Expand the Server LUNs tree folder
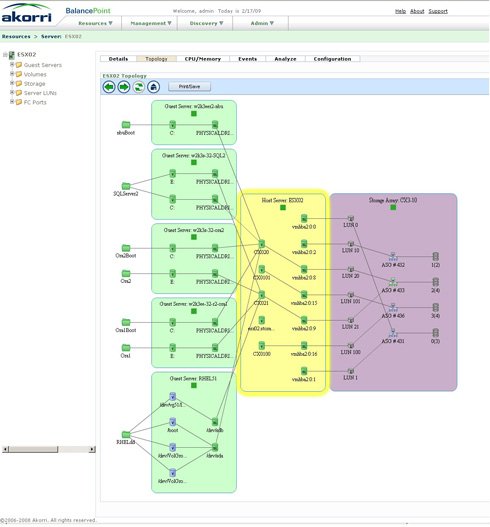 12,92
